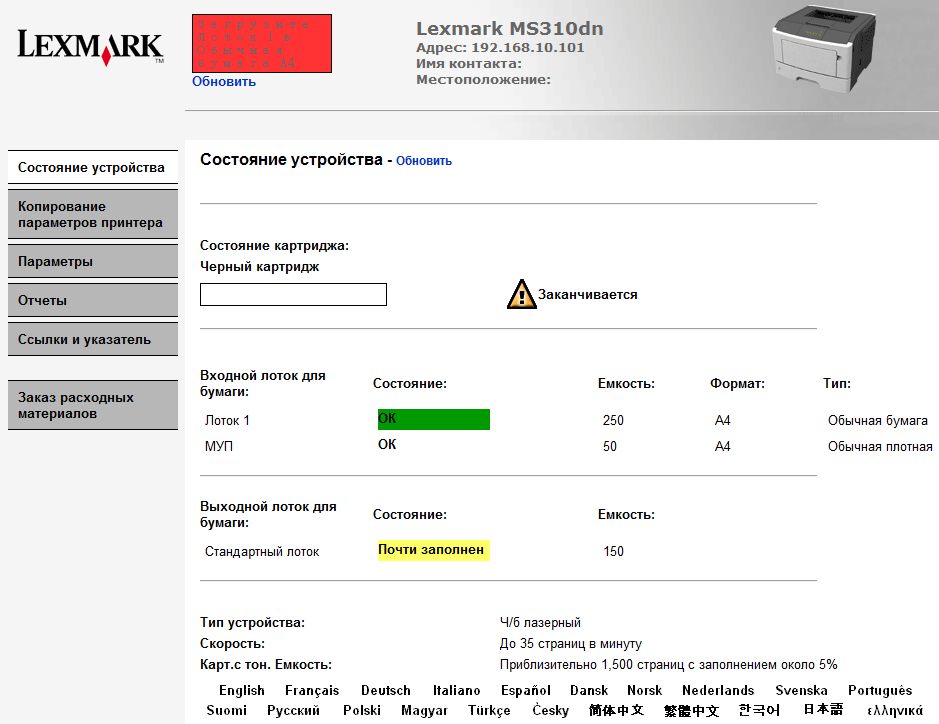Switch language to Türkçe

[x=489, y=710]
